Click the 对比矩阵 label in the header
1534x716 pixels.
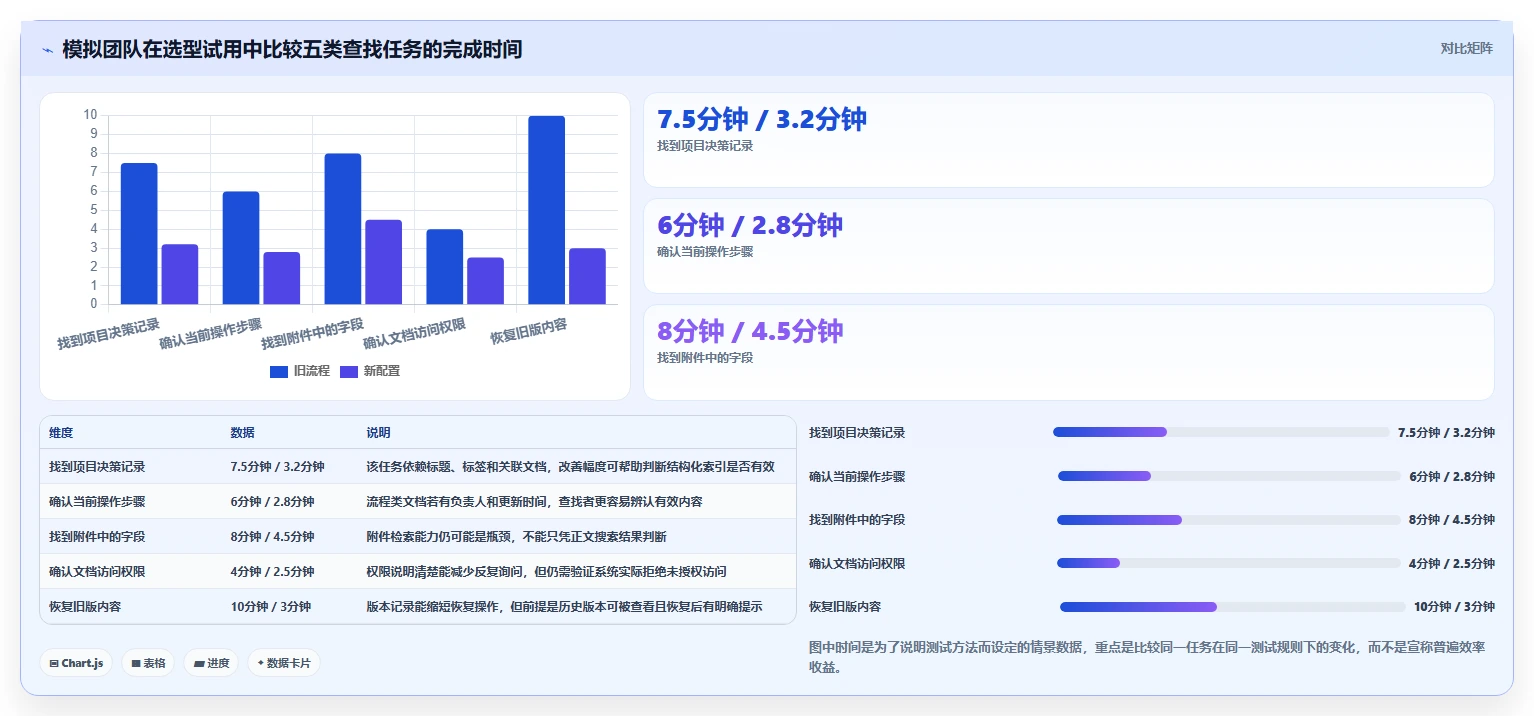pyautogui.click(x=1466, y=49)
